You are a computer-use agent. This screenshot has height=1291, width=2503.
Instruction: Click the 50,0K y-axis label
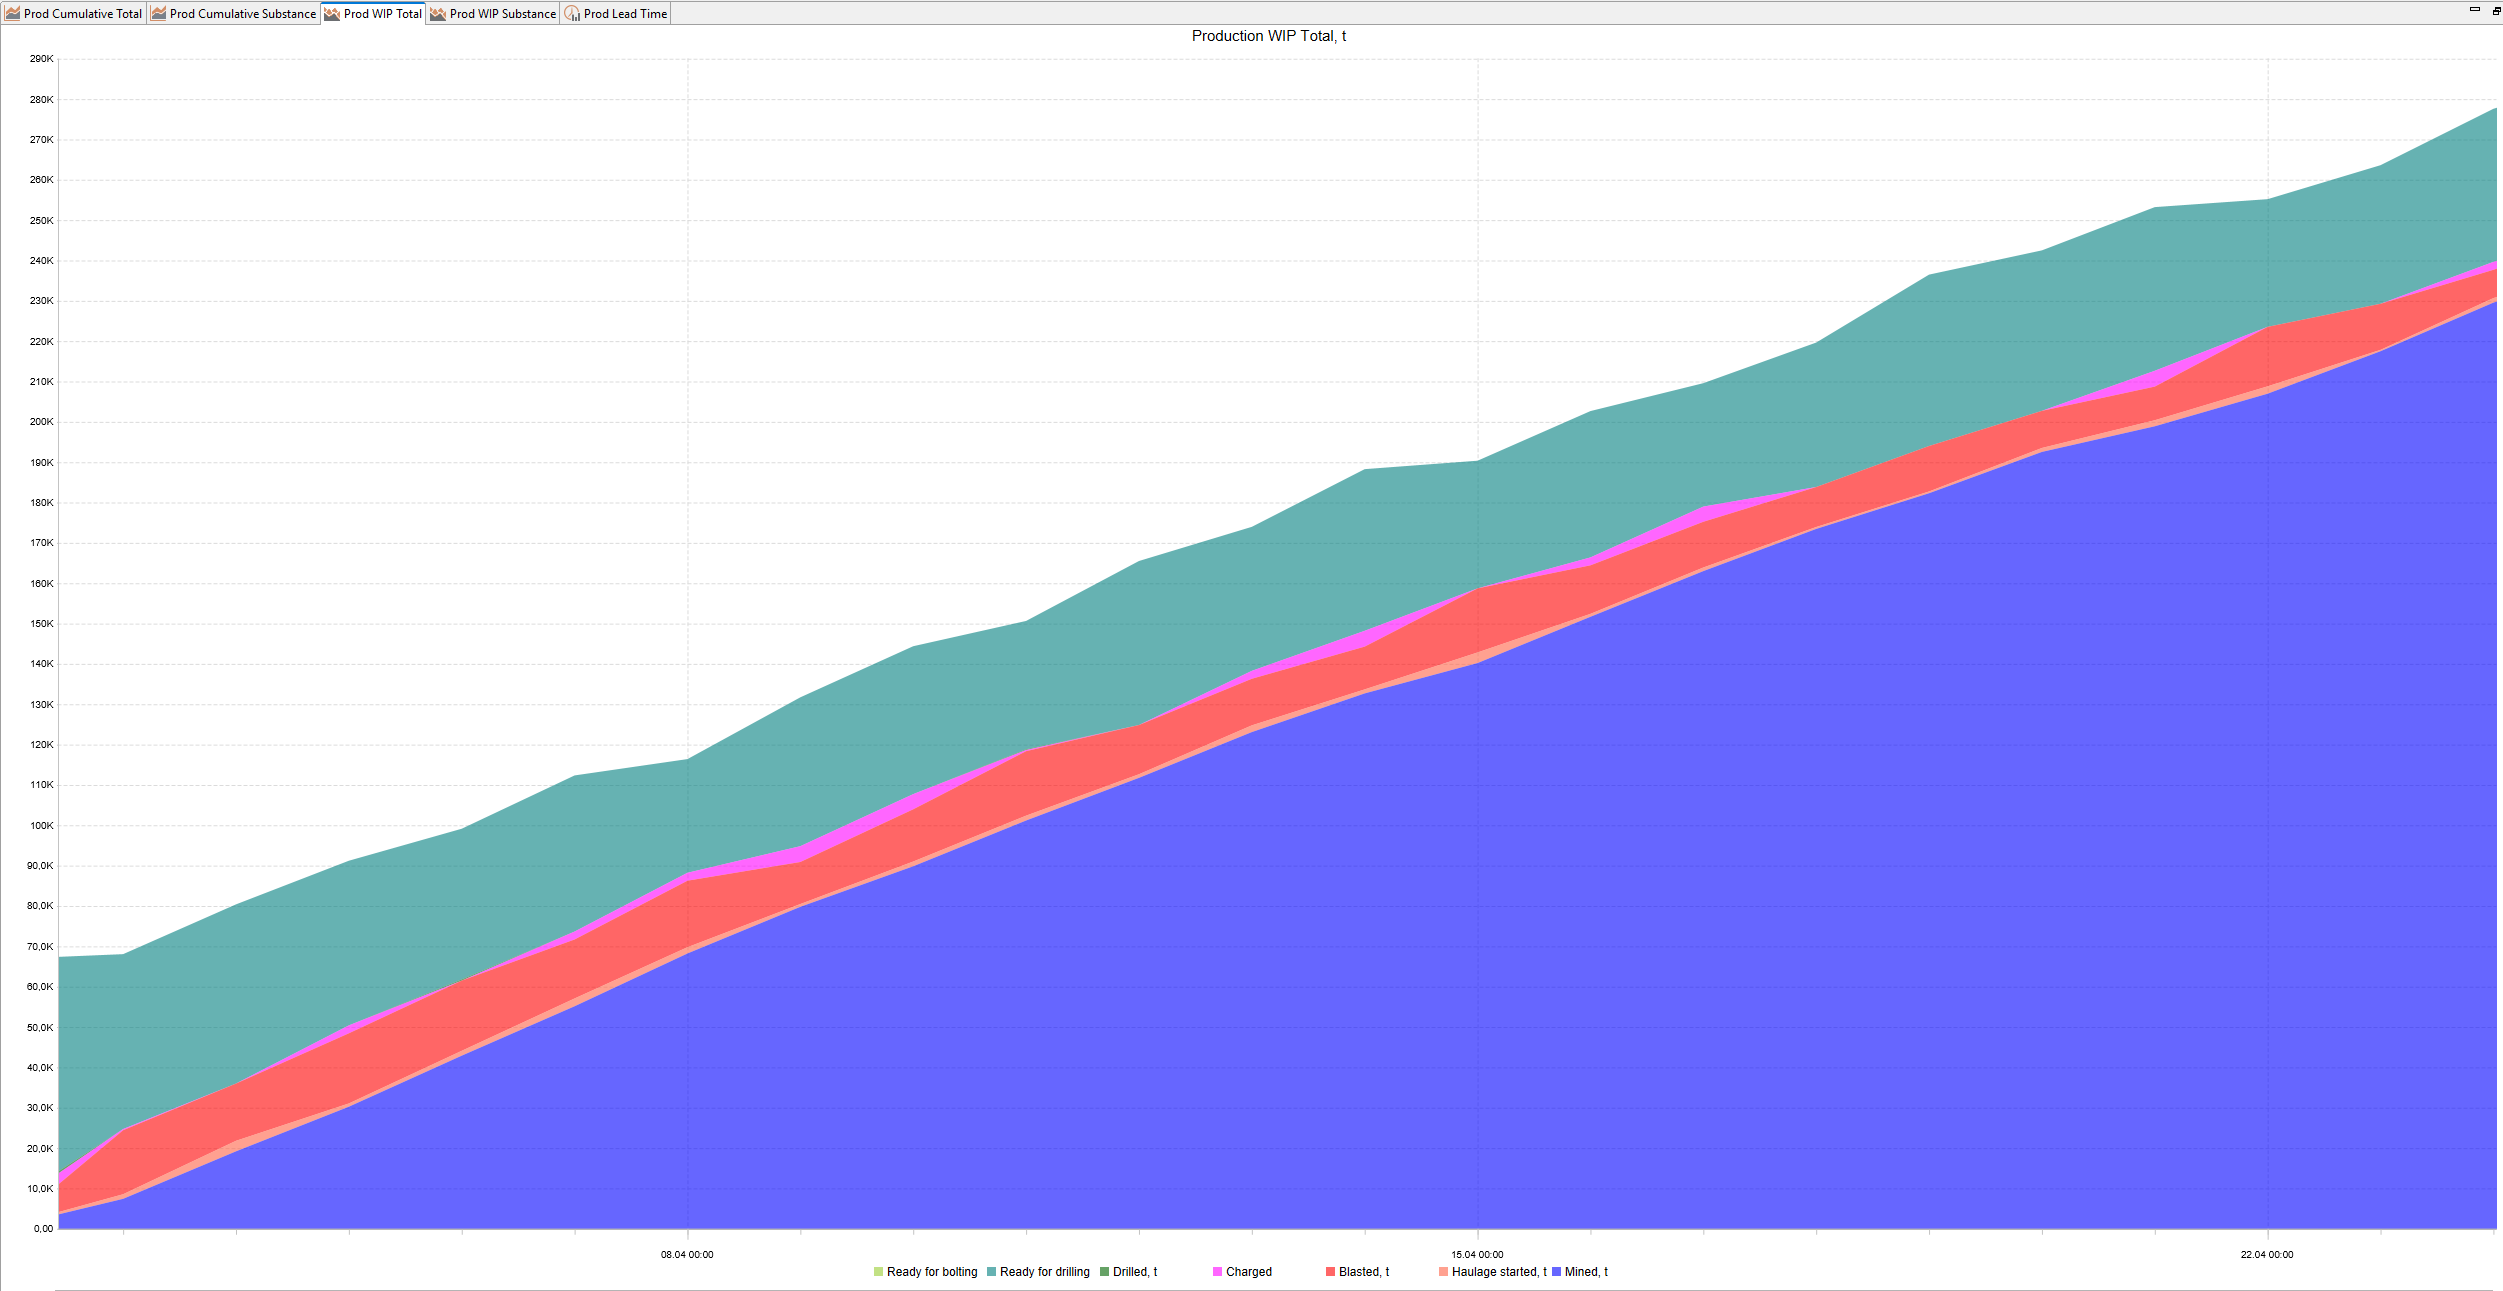(40, 1028)
